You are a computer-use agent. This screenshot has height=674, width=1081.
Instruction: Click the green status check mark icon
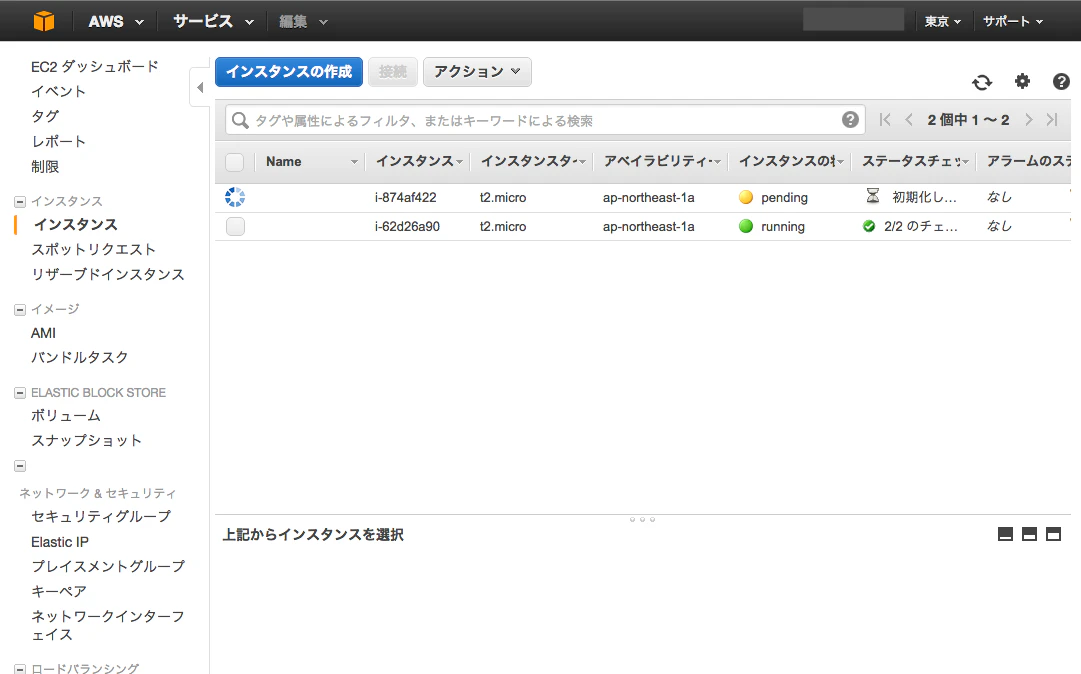click(x=869, y=226)
